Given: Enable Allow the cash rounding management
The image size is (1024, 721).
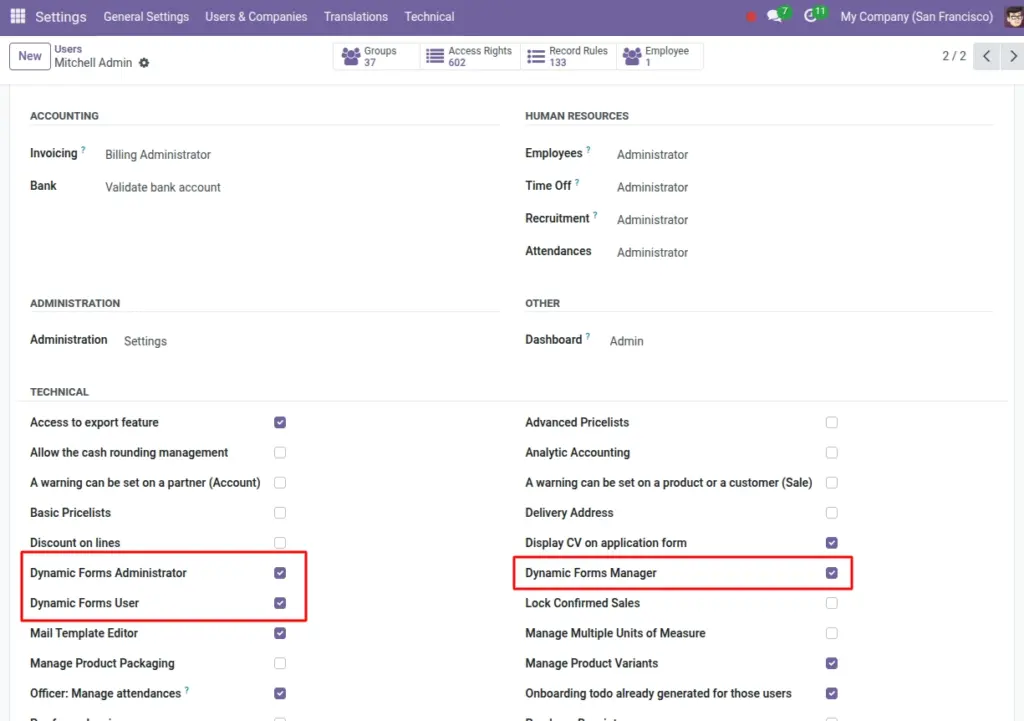Looking at the screenshot, I should click(280, 453).
